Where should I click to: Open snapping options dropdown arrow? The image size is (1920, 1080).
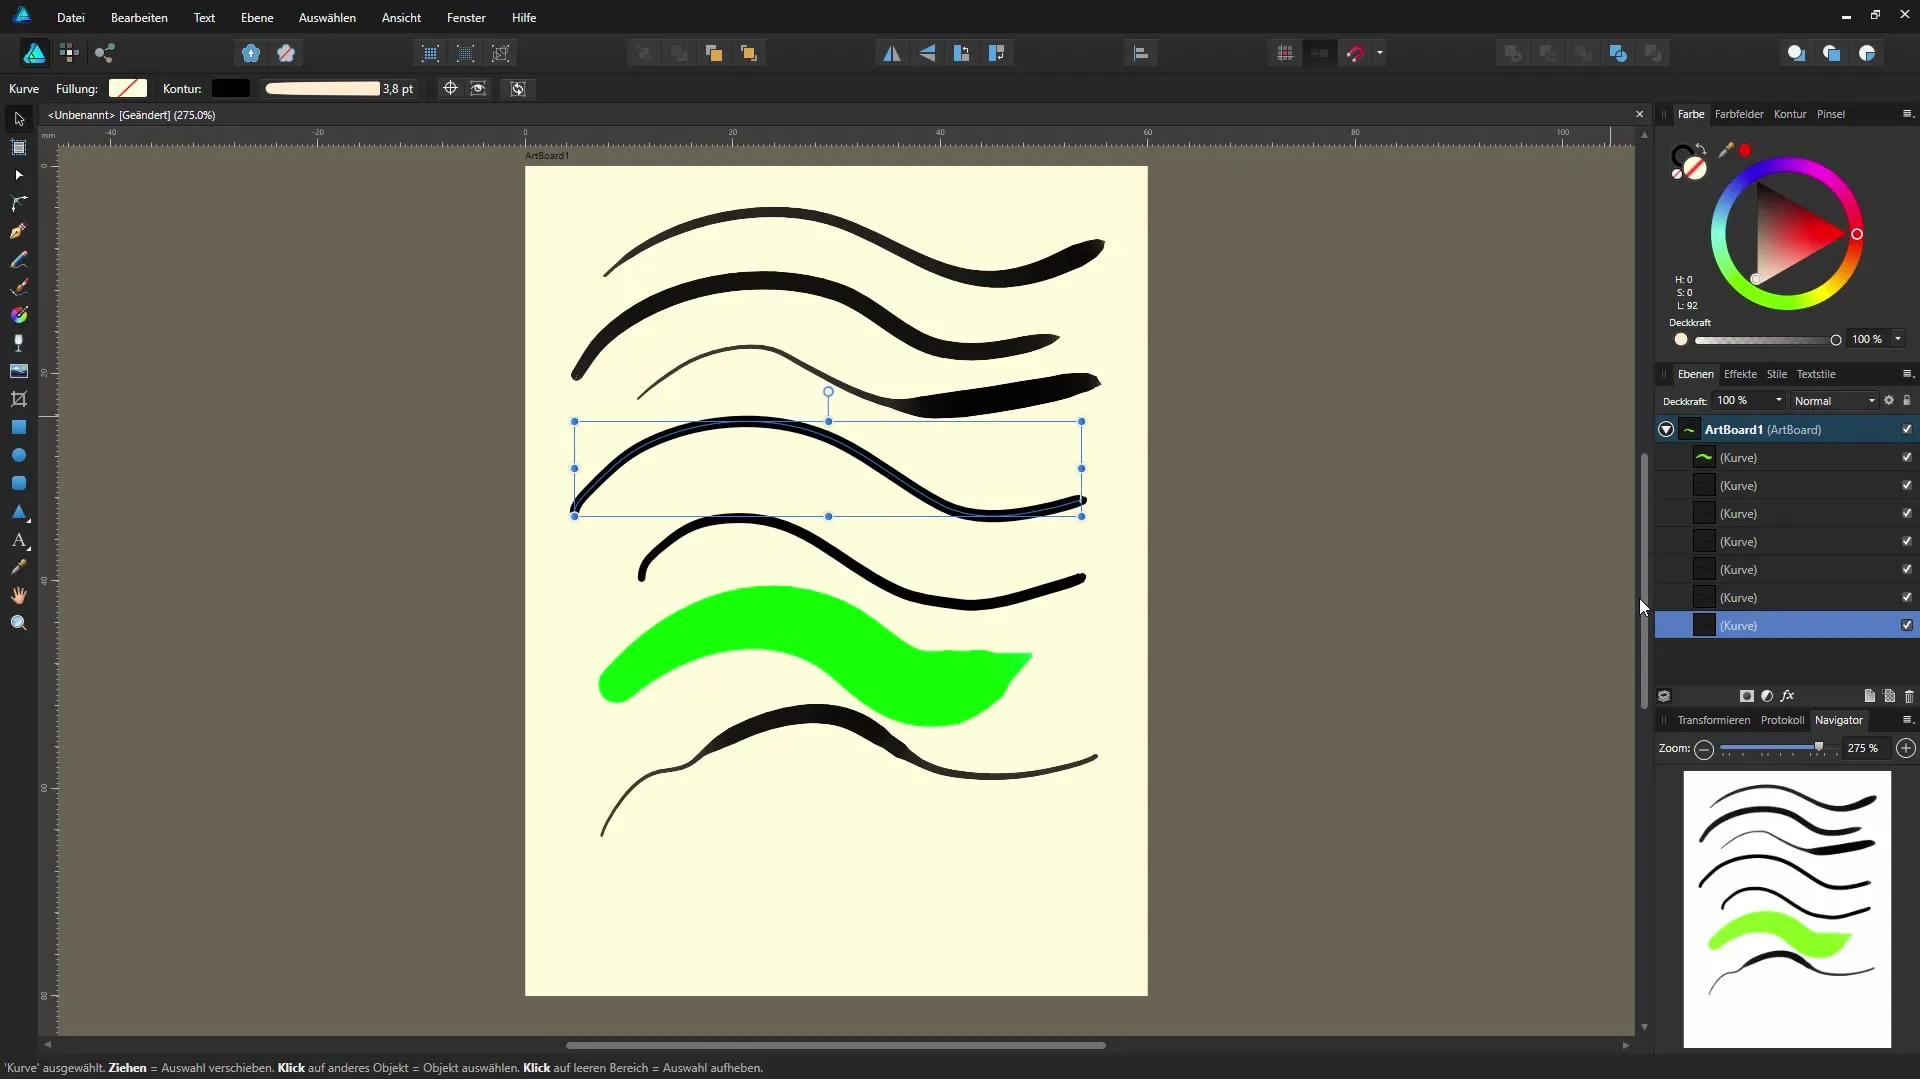[1380, 54]
